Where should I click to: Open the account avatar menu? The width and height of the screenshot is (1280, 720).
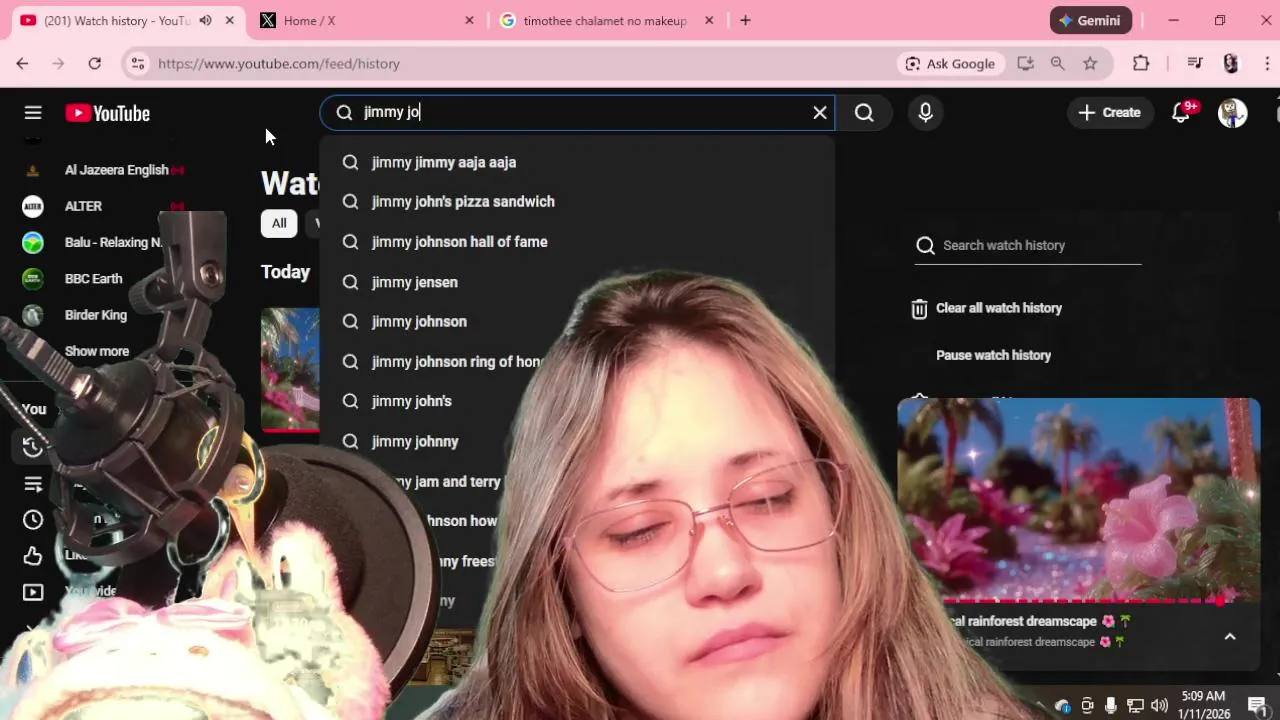point(1232,113)
